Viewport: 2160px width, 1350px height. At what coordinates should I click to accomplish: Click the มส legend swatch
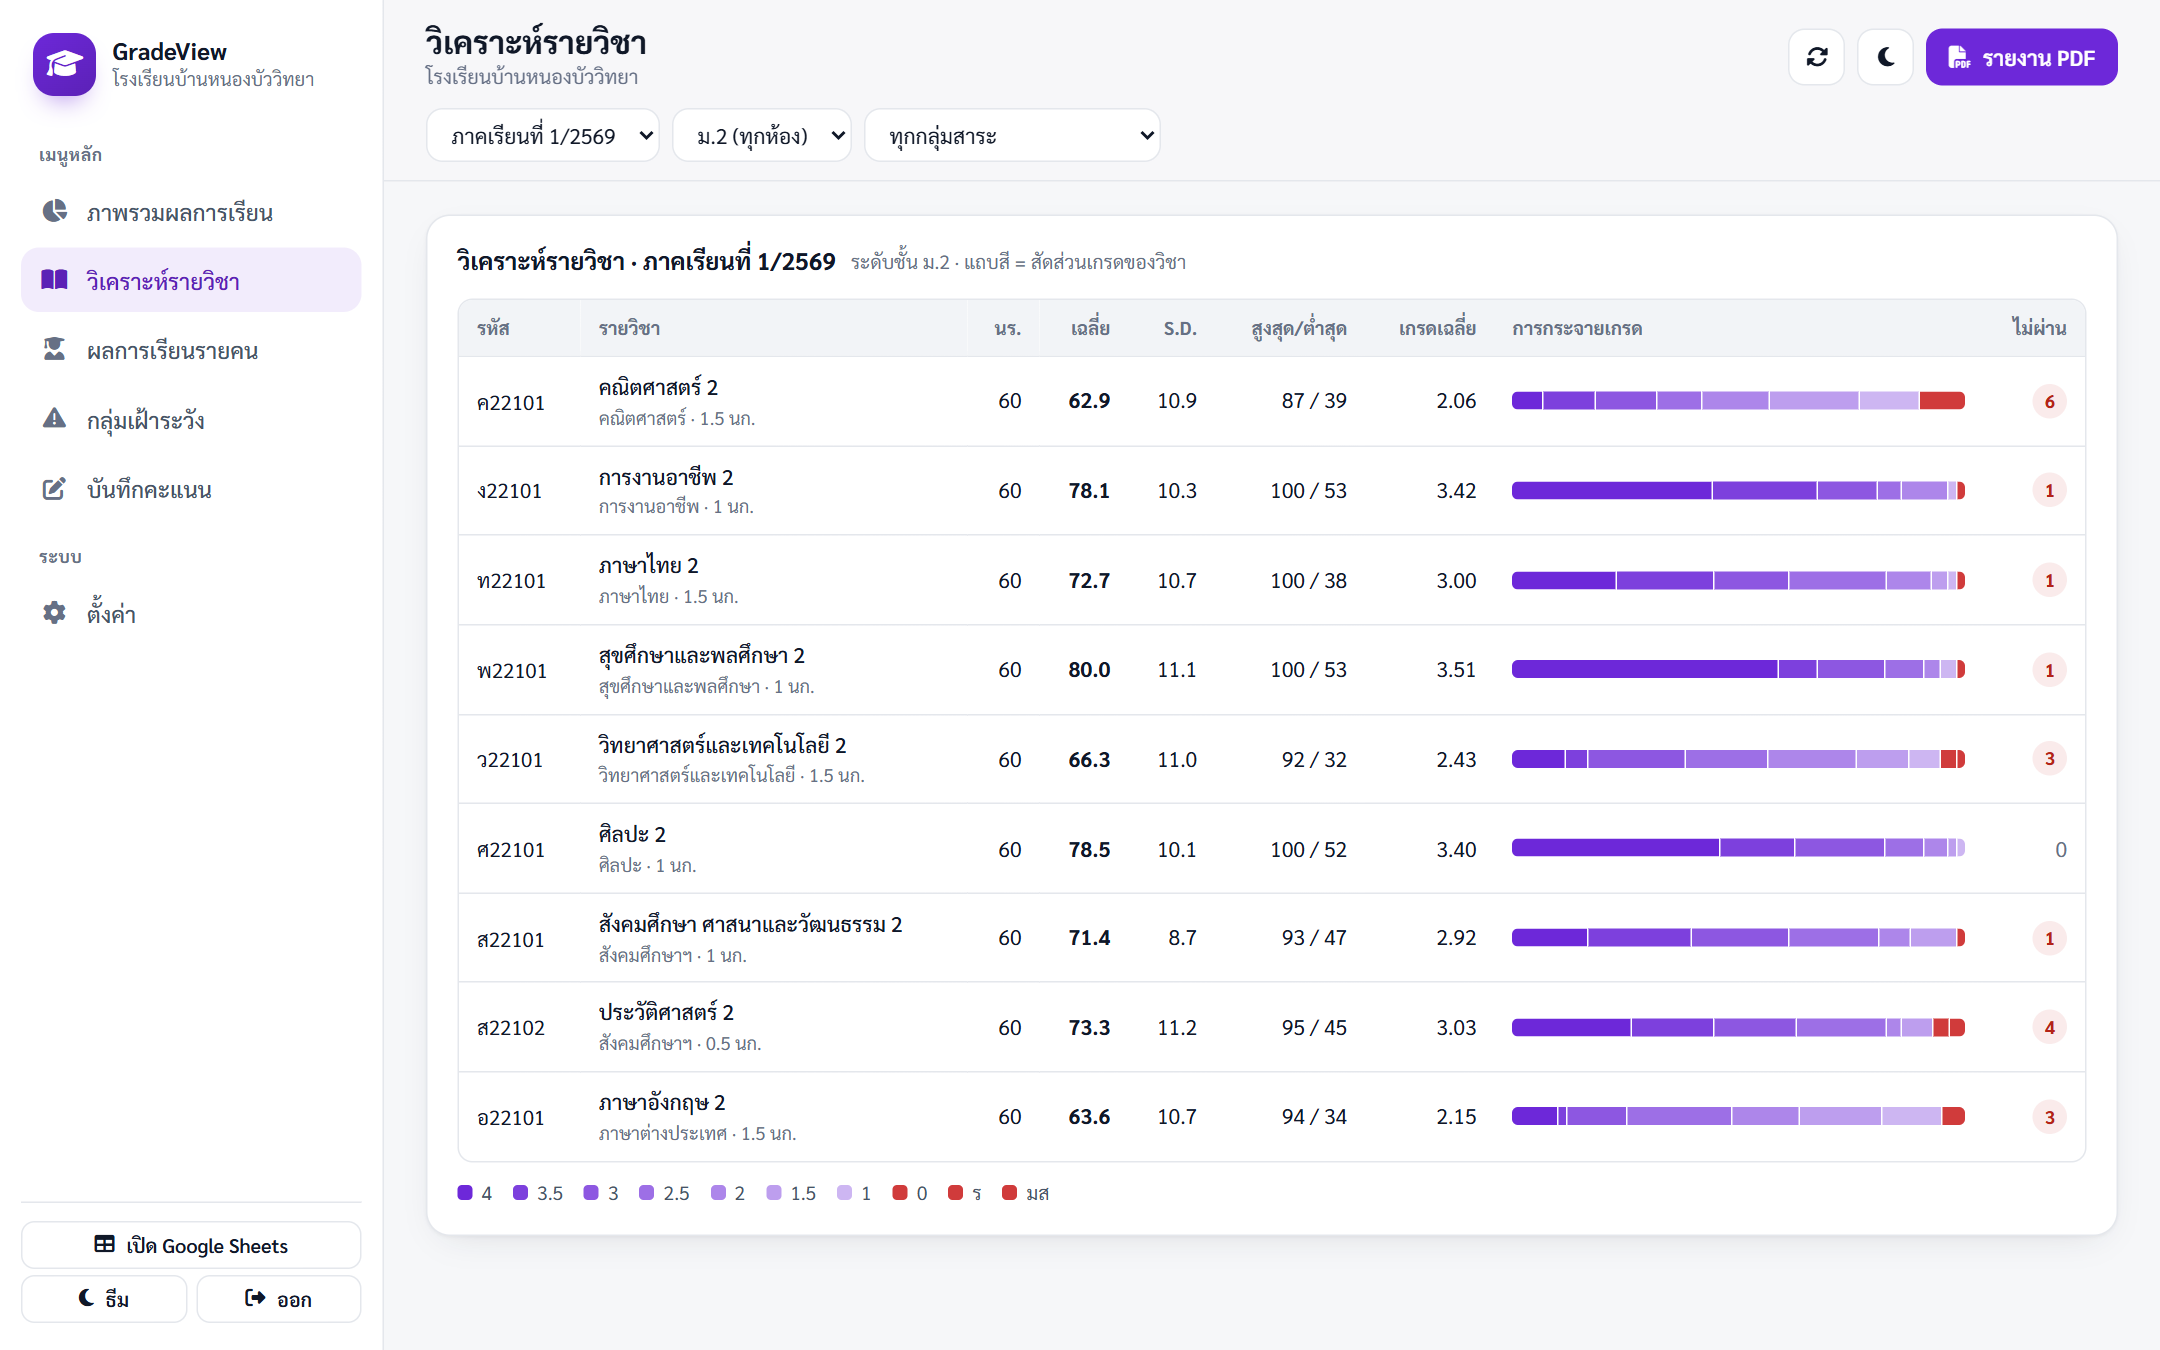(1009, 1192)
